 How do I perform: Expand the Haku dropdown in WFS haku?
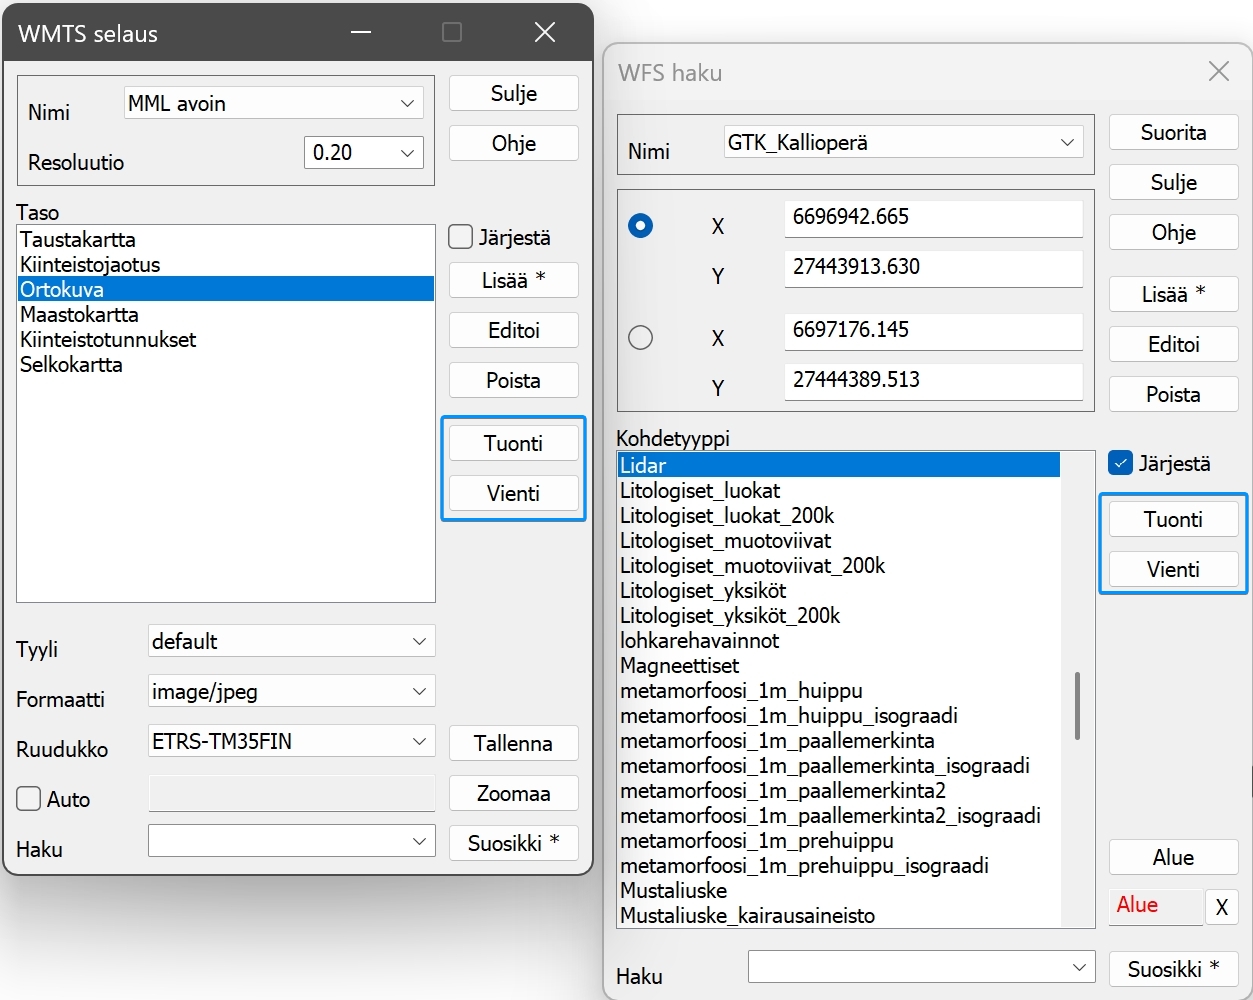pyautogui.click(x=920, y=967)
